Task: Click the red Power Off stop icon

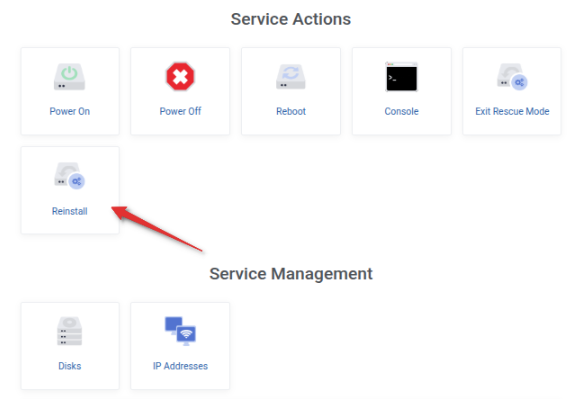Action: click(x=180, y=76)
